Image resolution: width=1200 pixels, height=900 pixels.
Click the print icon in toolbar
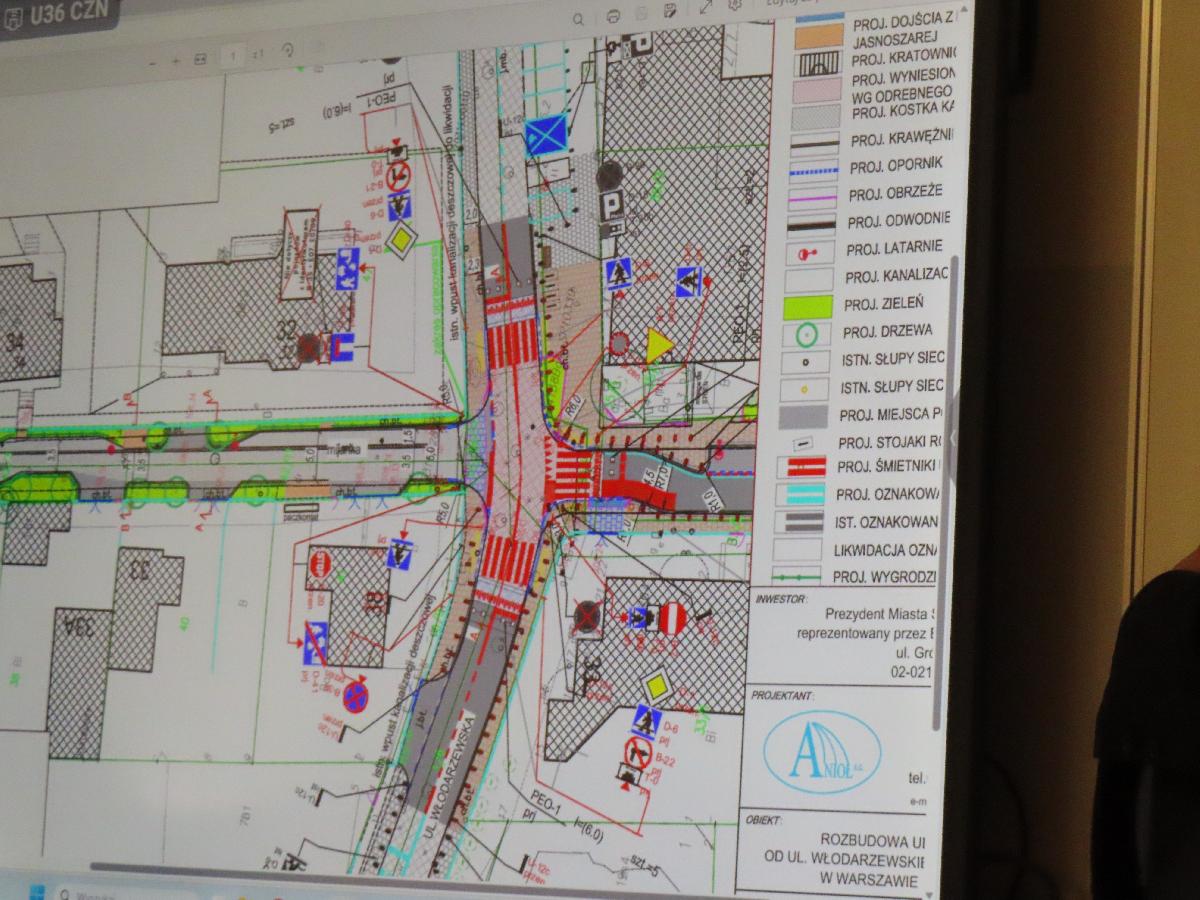(x=613, y=16)
